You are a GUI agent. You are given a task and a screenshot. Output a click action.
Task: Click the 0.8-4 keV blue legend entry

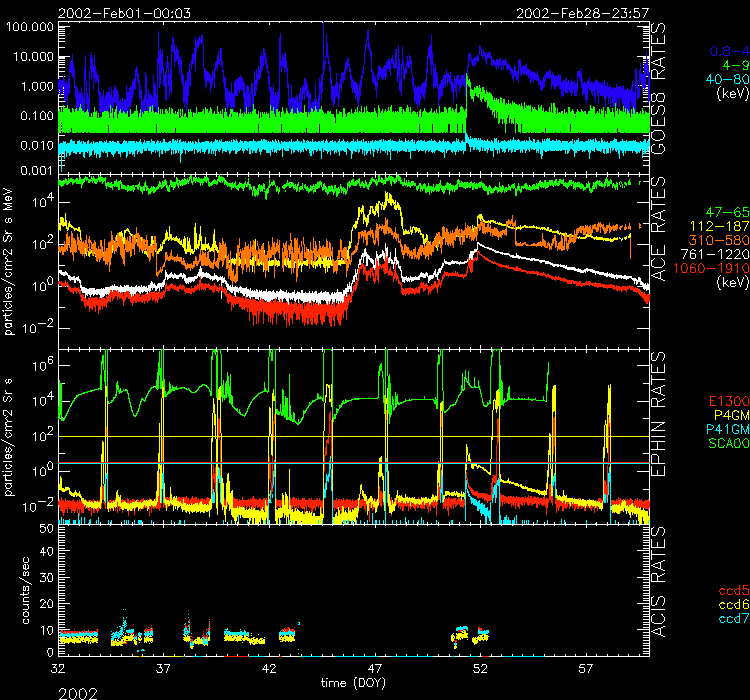point(726,50)
